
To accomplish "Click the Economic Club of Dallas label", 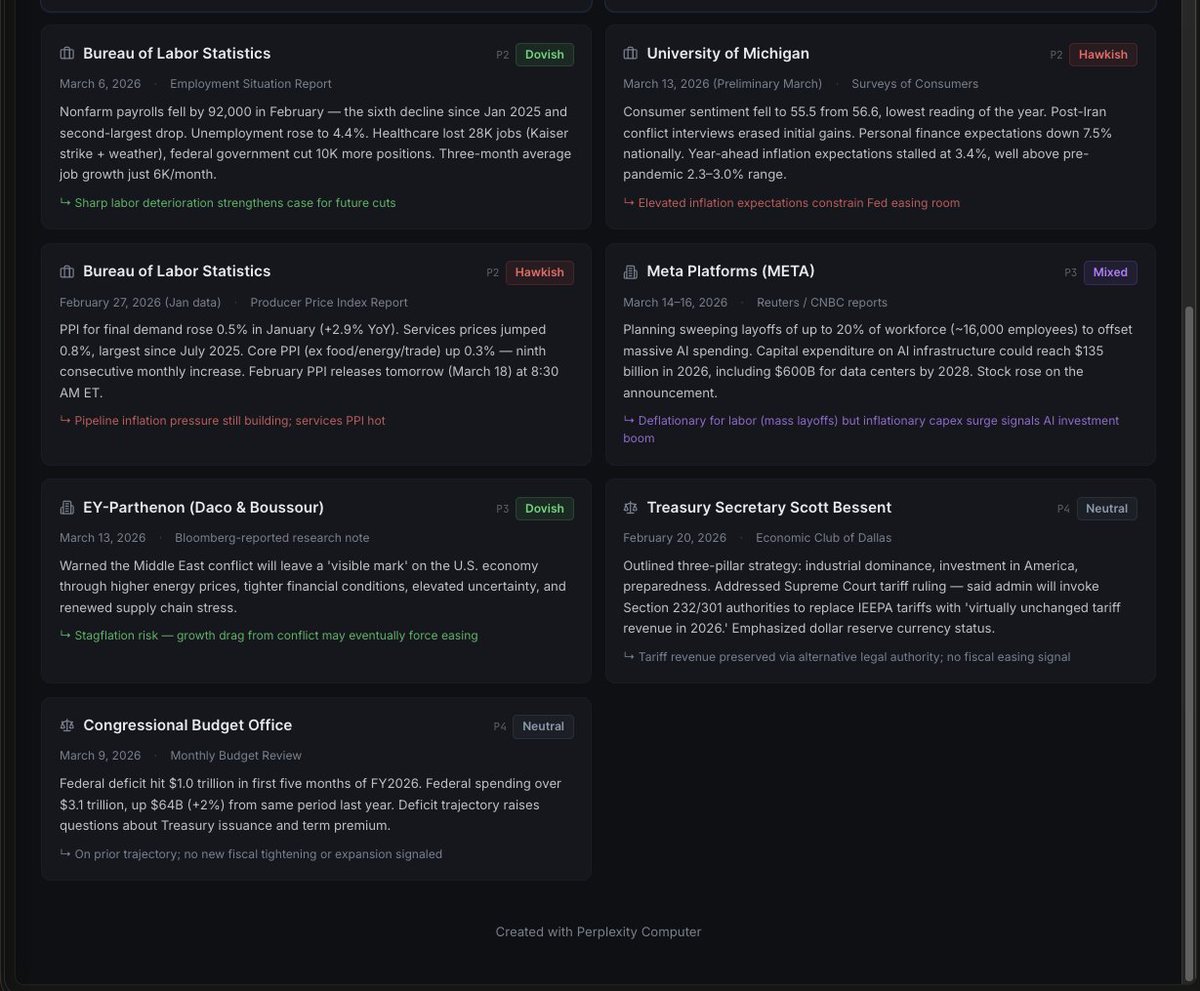I will [x=824, y=538].
